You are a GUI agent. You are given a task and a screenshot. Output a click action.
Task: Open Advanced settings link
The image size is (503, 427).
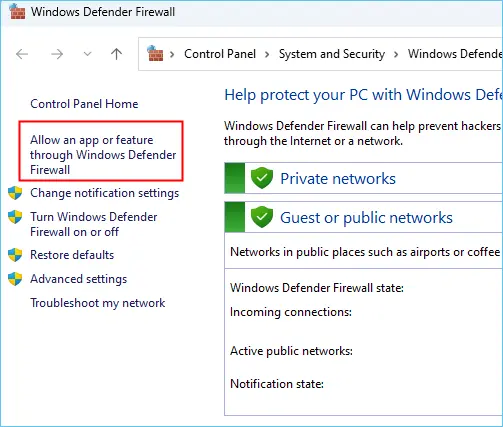[79, 279]
